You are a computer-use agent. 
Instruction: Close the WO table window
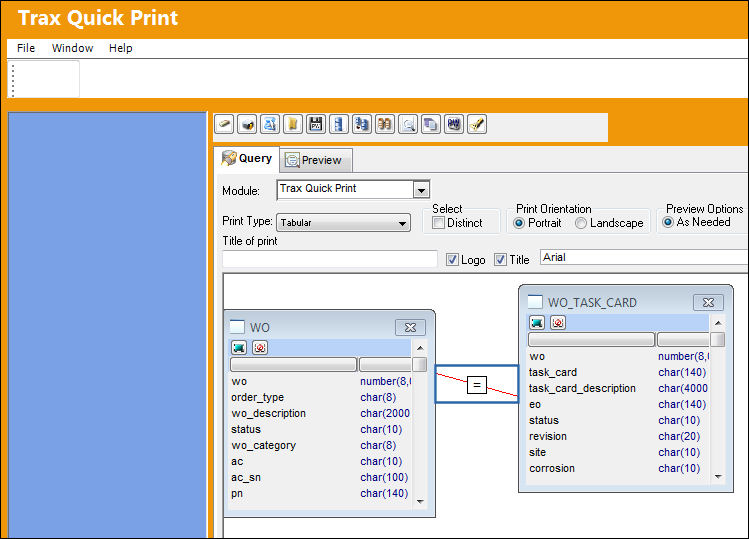coord(410,327)
